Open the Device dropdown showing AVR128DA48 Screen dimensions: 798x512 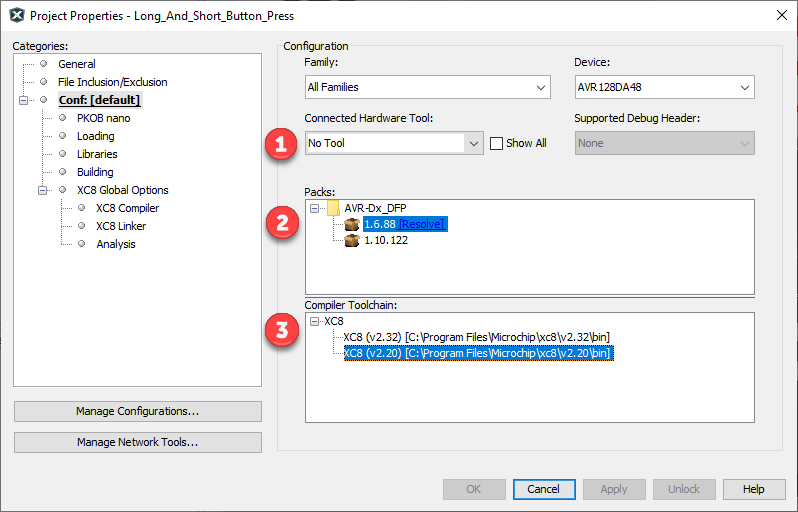(664, 88)
